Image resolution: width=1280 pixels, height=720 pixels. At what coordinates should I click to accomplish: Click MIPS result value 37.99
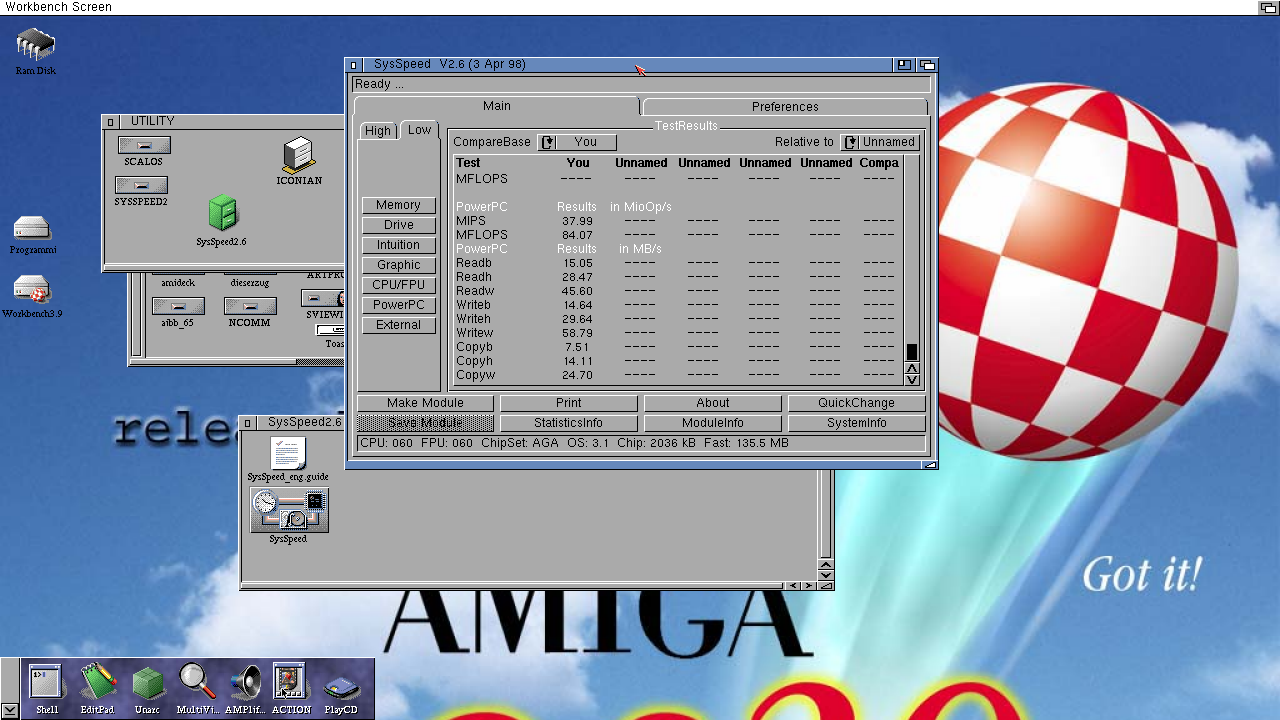[577, 221]
